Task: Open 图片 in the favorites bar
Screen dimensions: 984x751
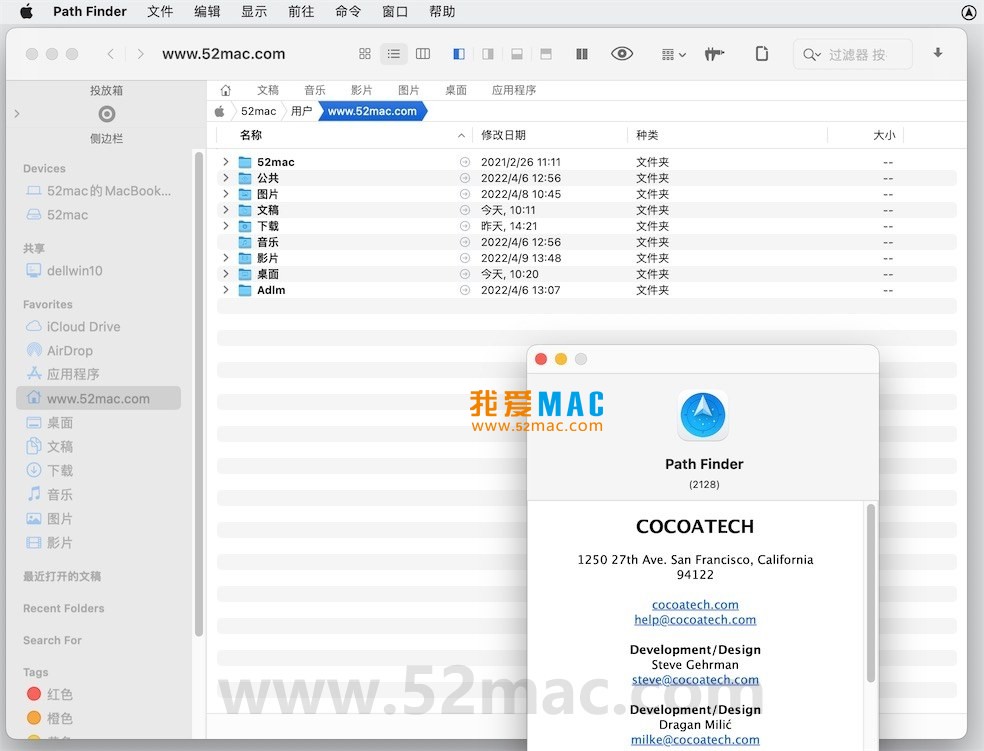Action: coord(409,90)
